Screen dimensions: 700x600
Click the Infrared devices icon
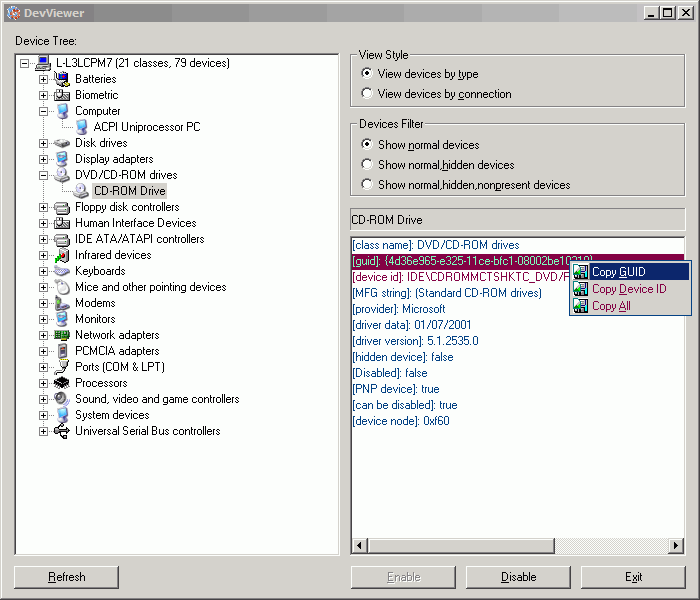pyautogui.click(x=62, y=255)
